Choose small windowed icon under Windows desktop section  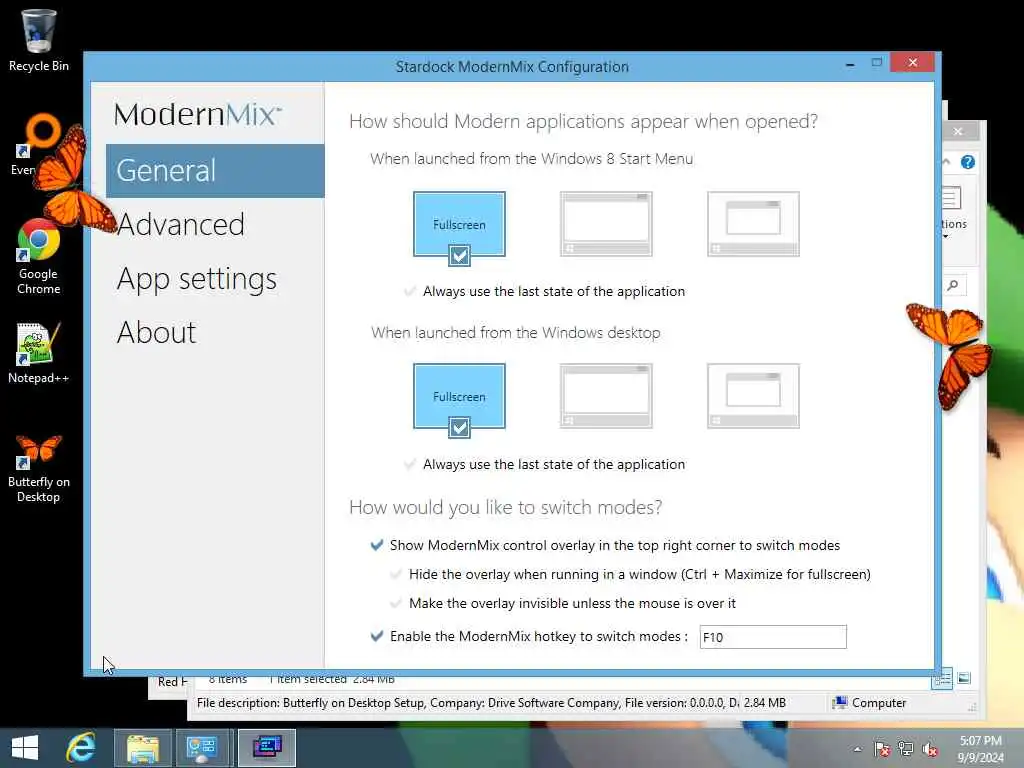pos(753,396)
